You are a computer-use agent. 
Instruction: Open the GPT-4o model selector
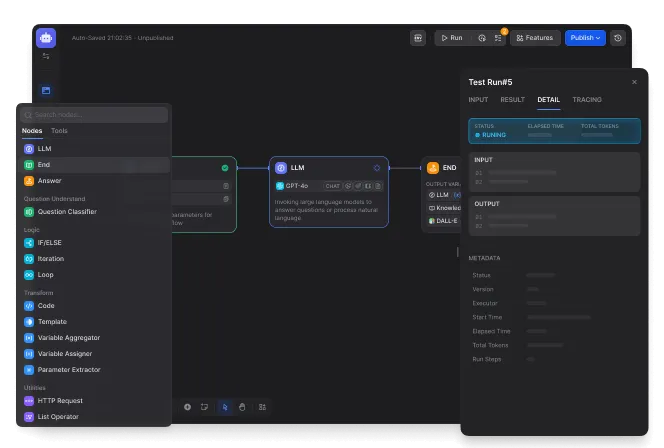pos(297,186)
